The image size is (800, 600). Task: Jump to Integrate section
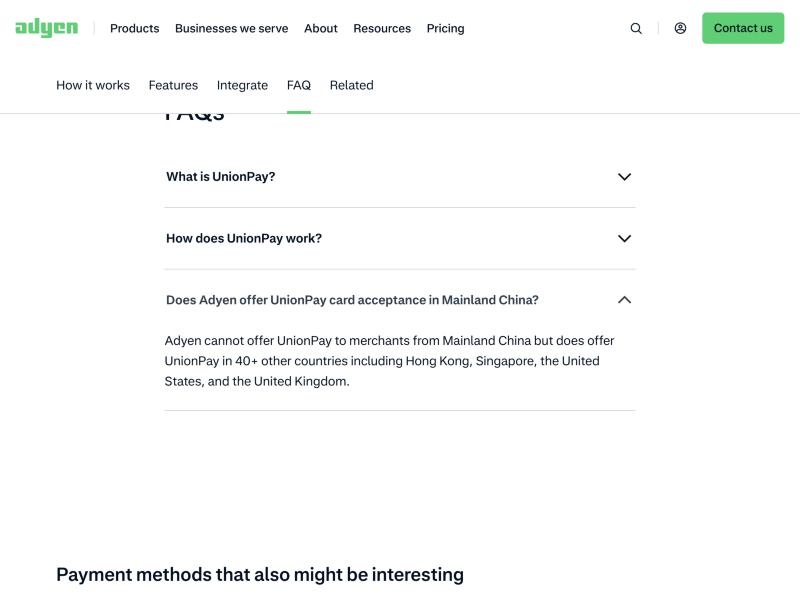pyautogui.click(x=242, y=85)
